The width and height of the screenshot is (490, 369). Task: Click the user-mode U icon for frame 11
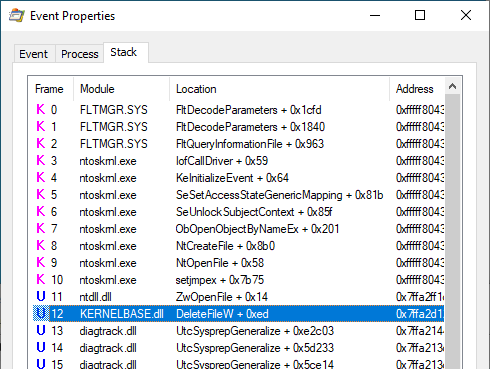[41, 296]
